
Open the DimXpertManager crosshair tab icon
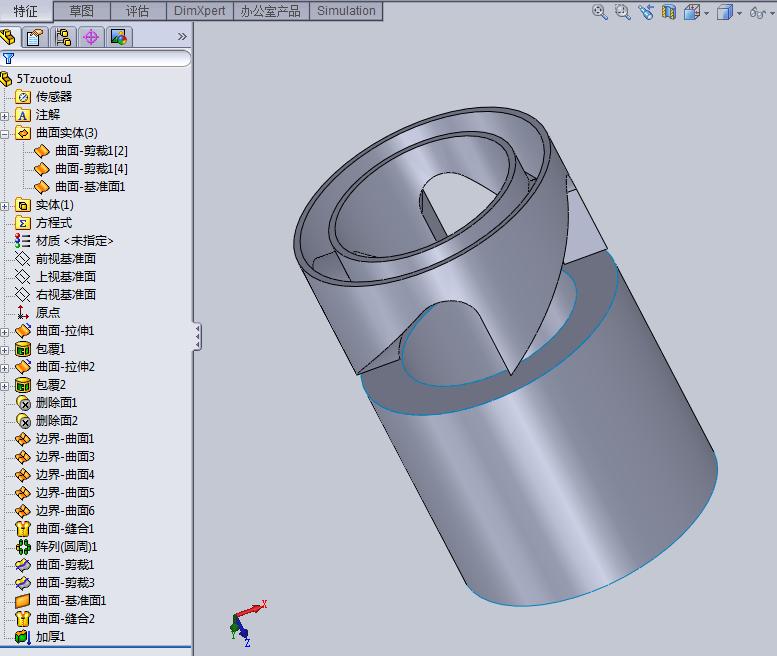[91, 37]
